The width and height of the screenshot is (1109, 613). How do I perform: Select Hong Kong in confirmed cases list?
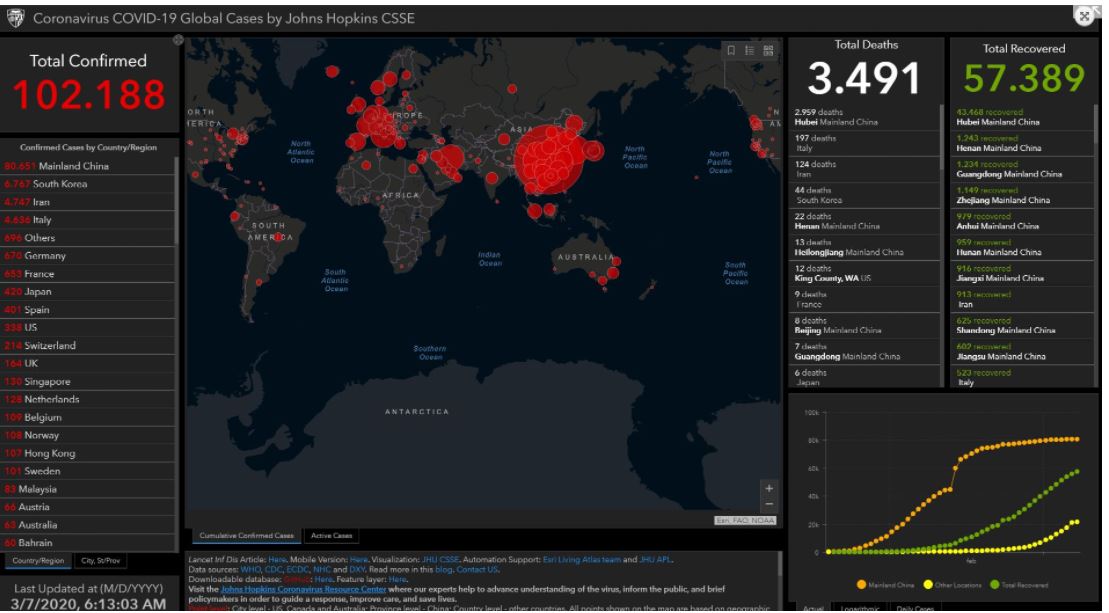click(87, 453)
